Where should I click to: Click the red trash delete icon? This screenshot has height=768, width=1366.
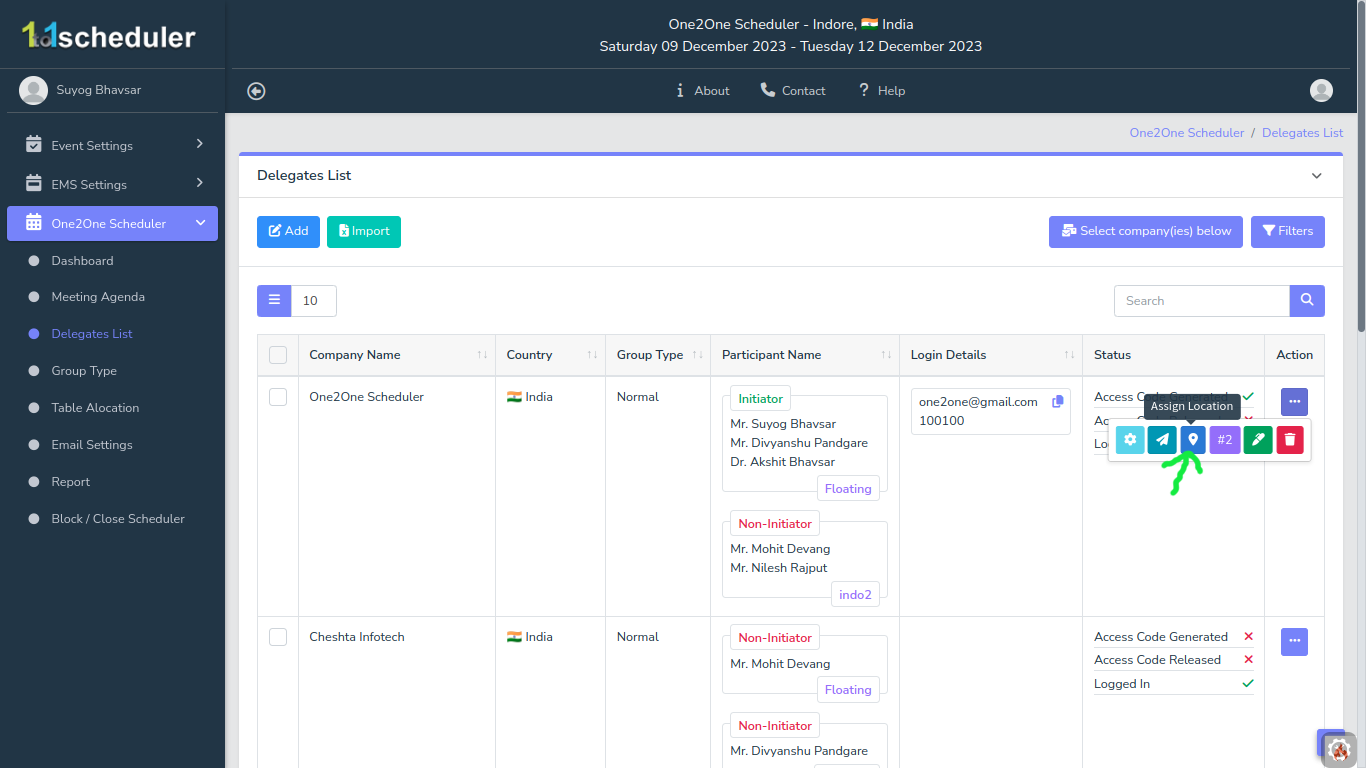[1290, 440]
